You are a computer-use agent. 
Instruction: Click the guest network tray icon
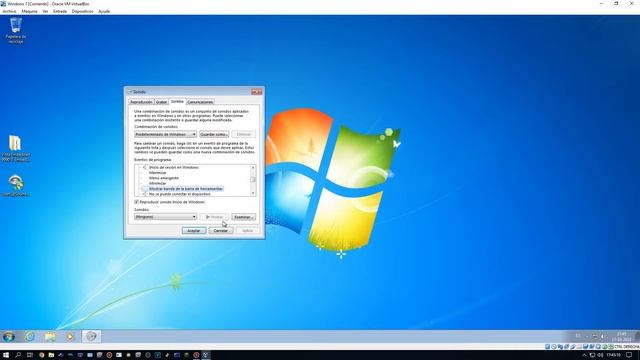pos(595,336)
